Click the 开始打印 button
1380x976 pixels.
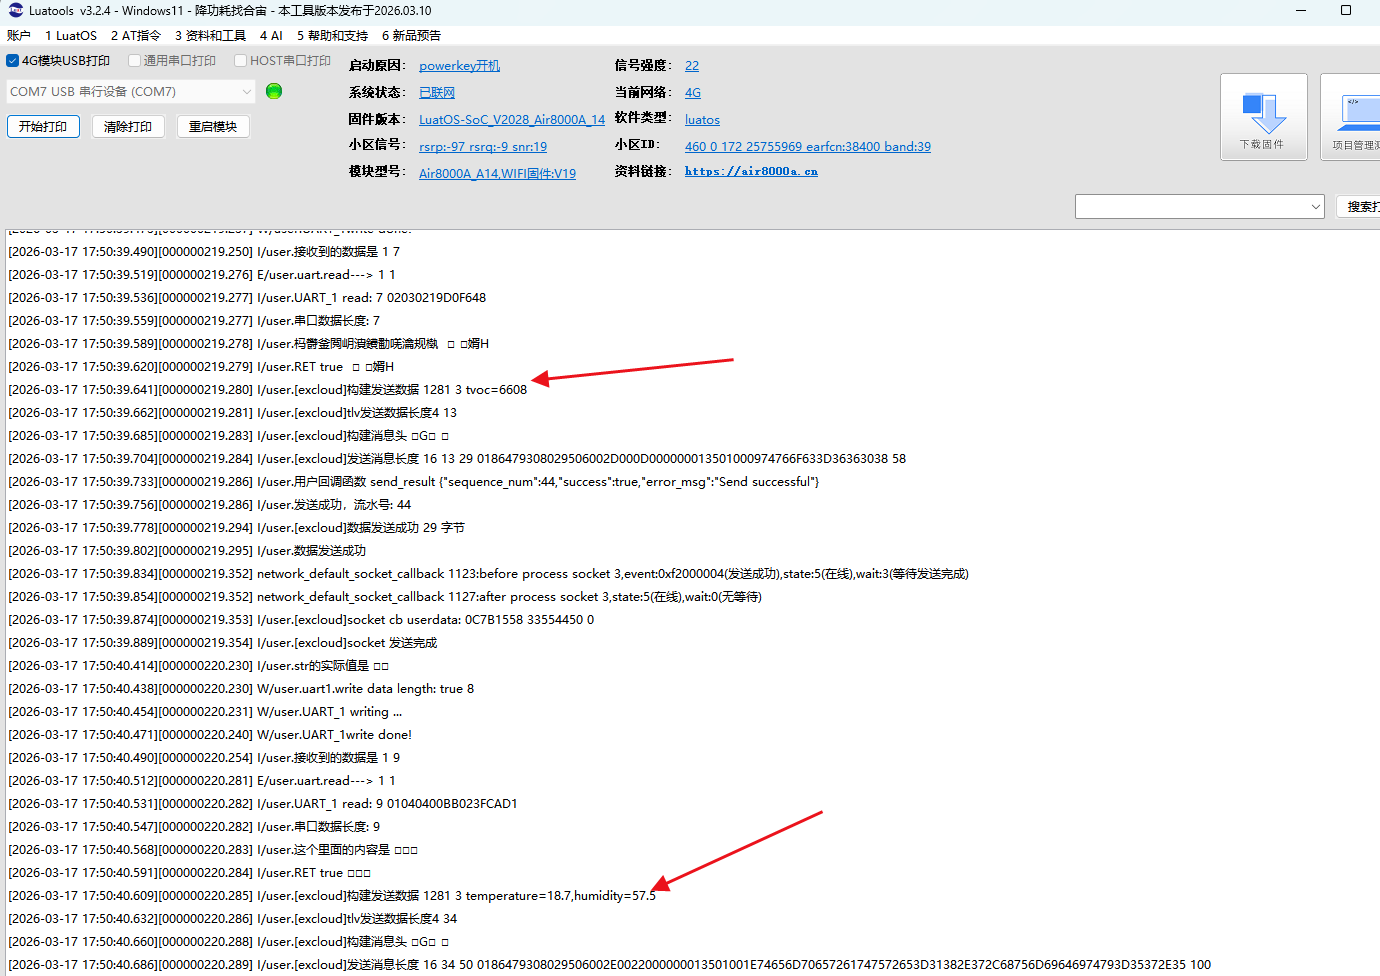(x=43, y=127)
